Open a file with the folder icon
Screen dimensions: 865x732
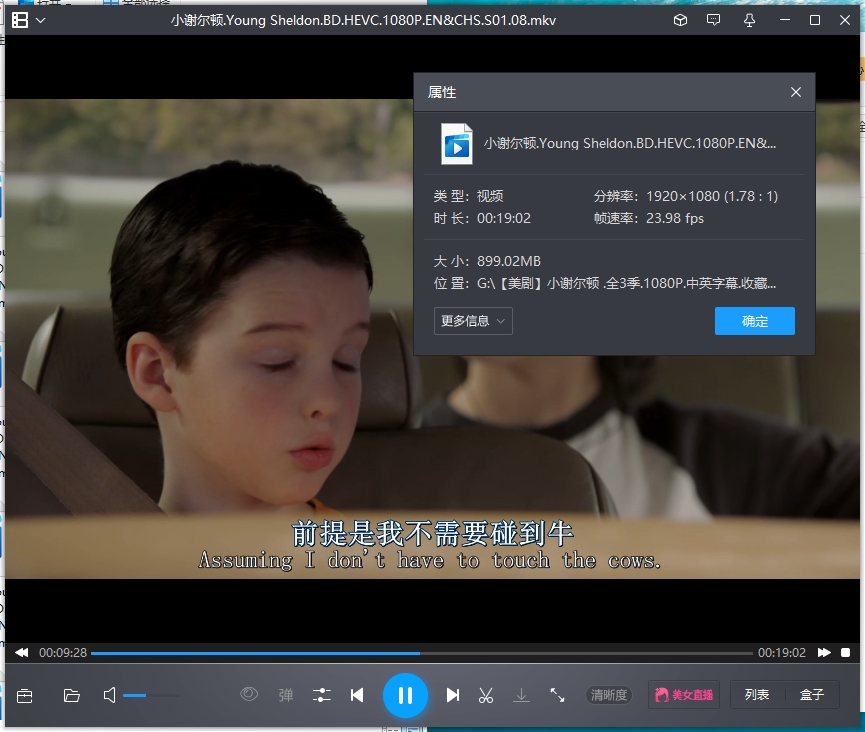pos(72,696)
